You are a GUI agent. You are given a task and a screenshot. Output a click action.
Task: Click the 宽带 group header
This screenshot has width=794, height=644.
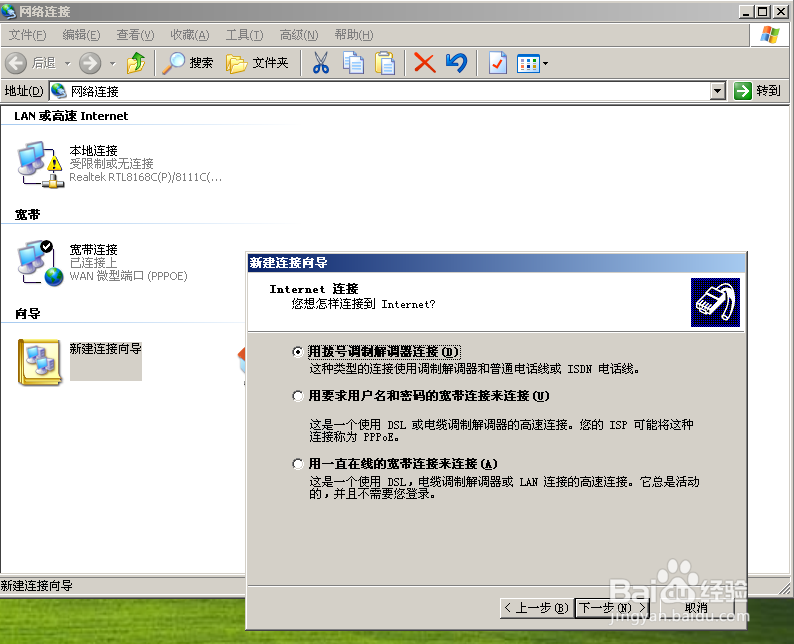pyautogui.click(x=27, y=215)
